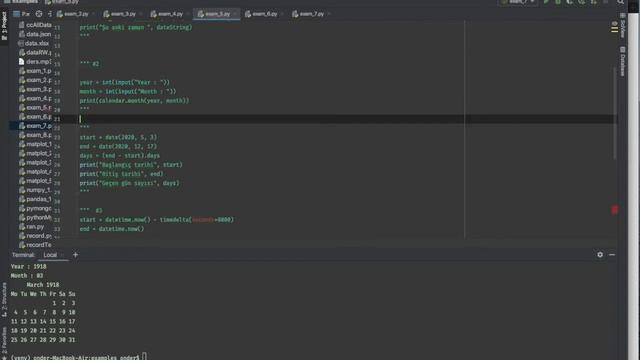Select the dataRW file in project tree
Screen dimensions: 640x360
coord(35,53)
